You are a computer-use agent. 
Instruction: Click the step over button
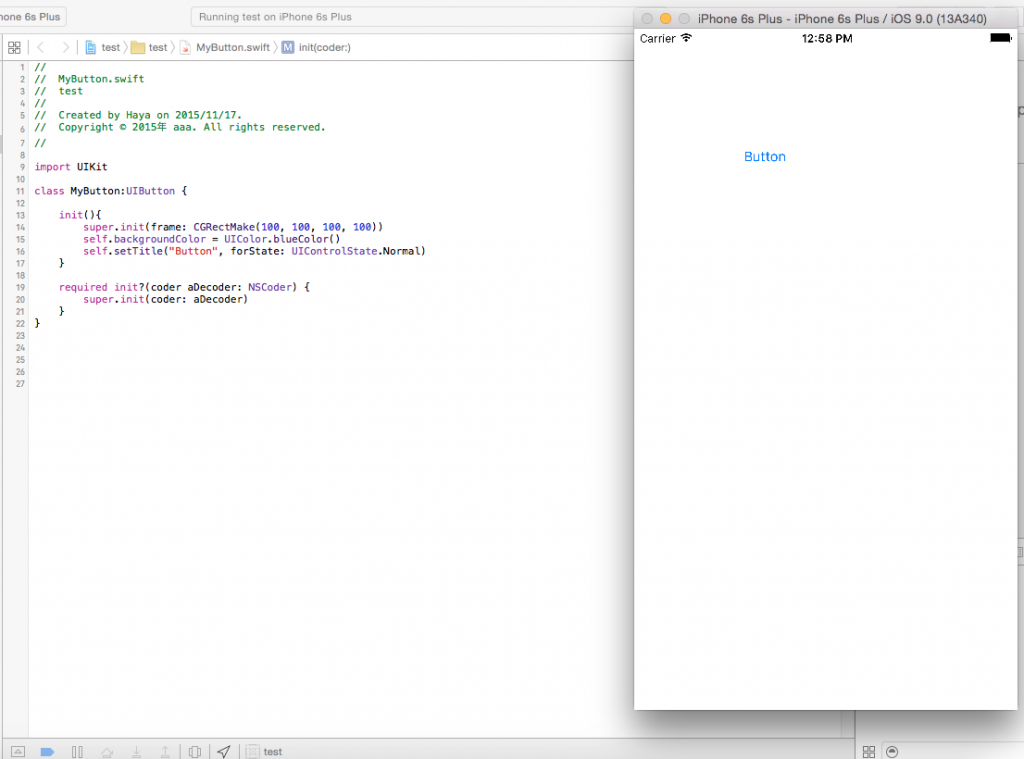point(107,752)
